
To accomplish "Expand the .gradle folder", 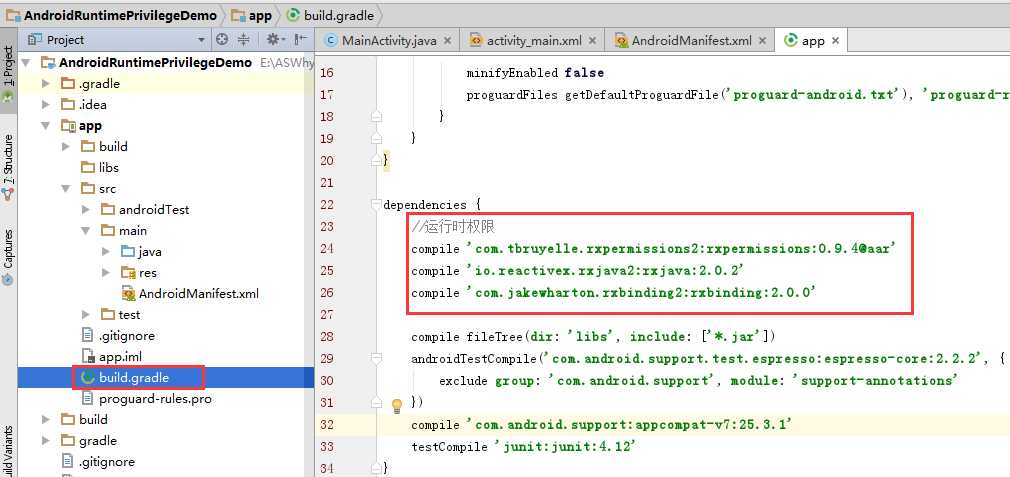I will click(46, 84).
